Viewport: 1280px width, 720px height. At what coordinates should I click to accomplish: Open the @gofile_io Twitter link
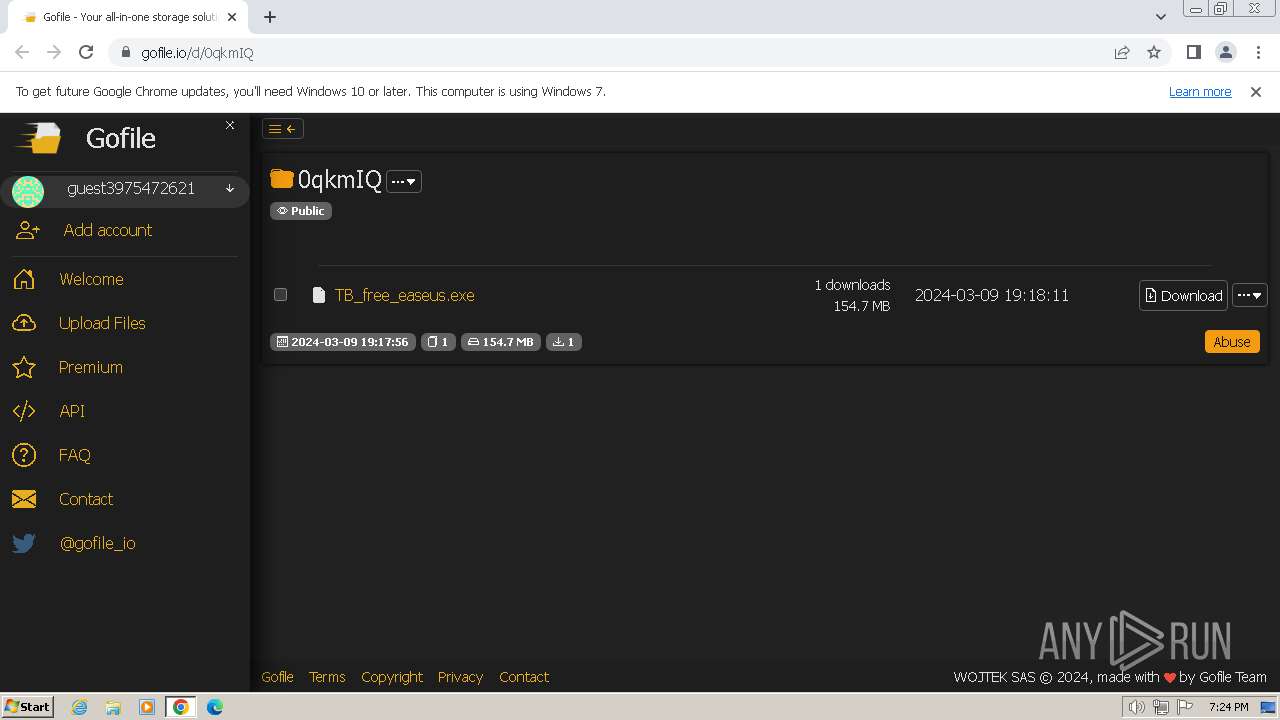coord(98,543)
